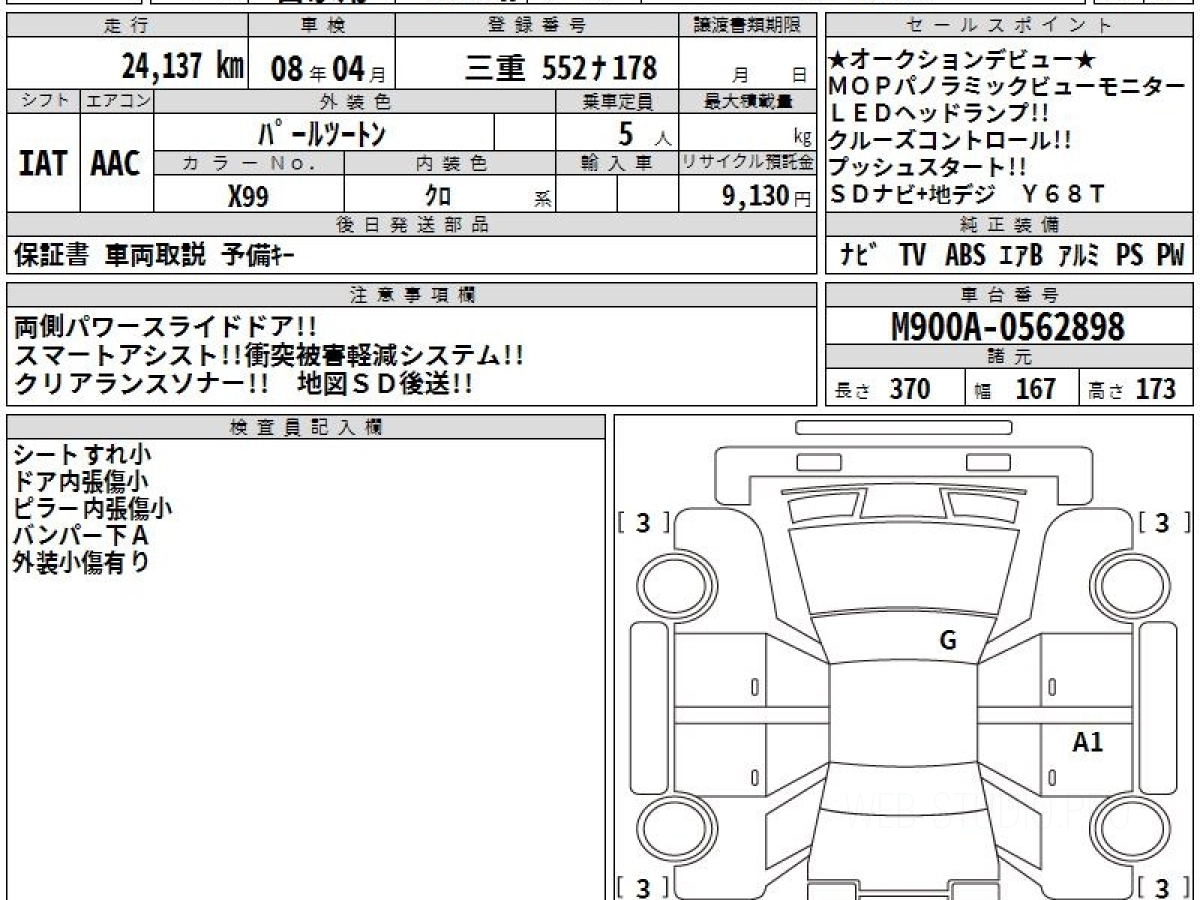Select the length value 370

[x=909, y=389]
